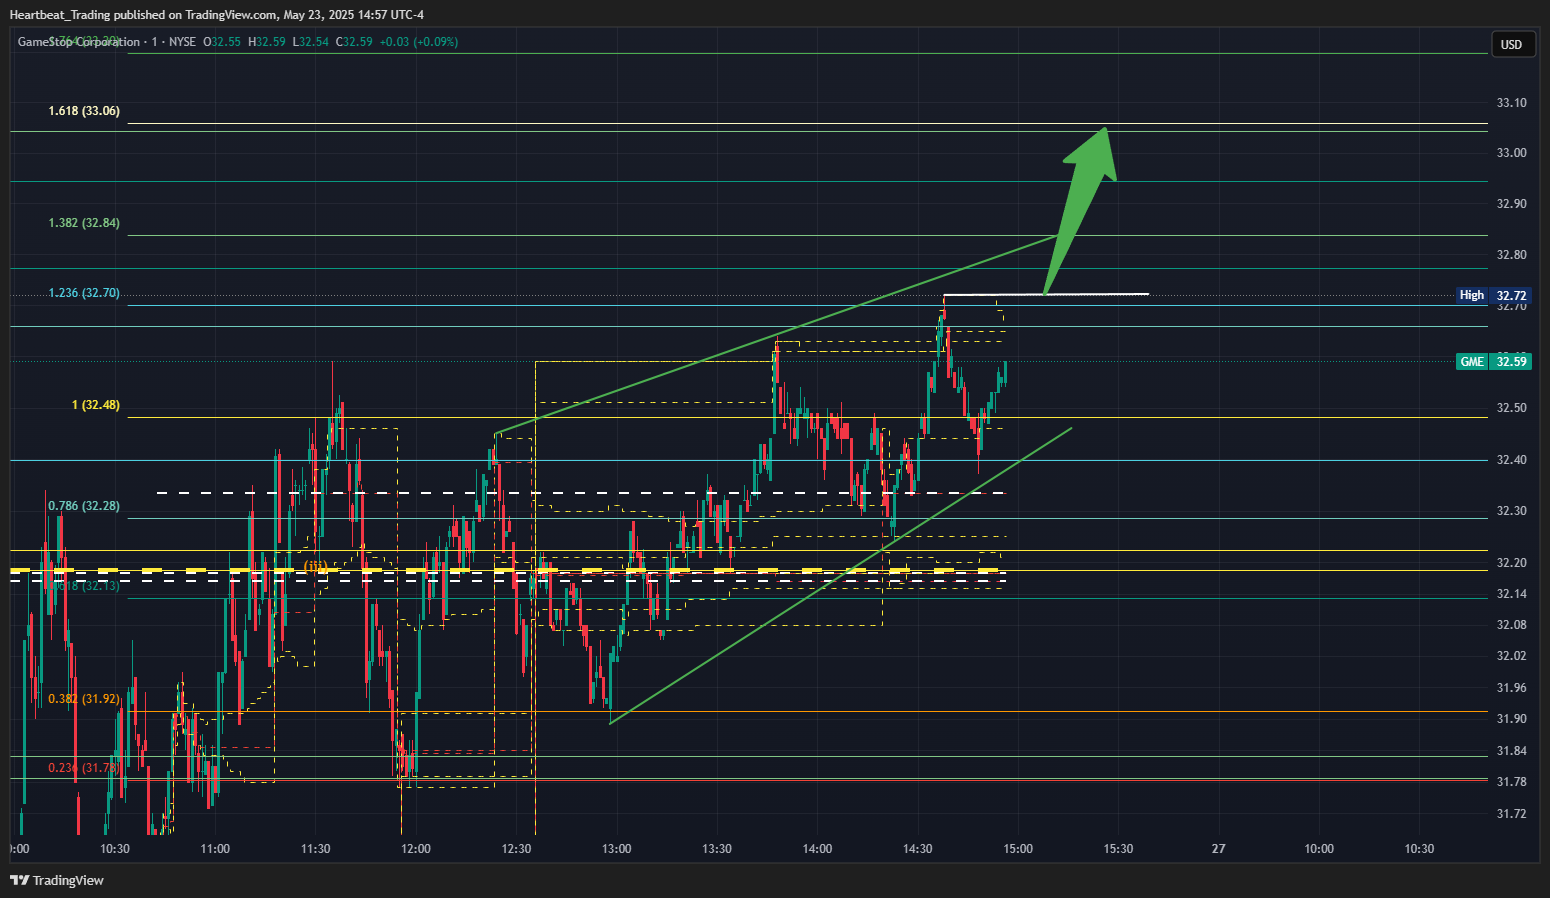Click the 31.90 price axis value
The width and height of the screenshot is (1550, 898).
(x=1511, y=719)
